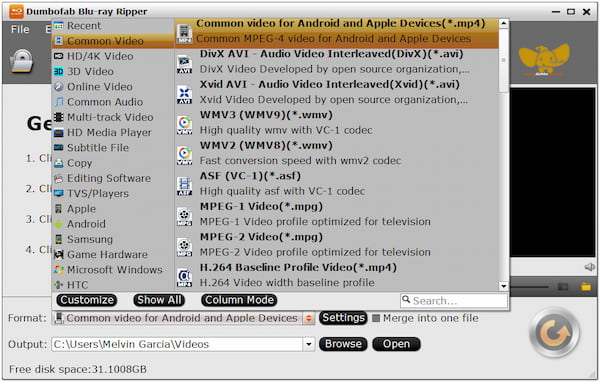This screenshot has height=382, width=600.
Task: Open the 3D Video category
Action: [113, 72]
